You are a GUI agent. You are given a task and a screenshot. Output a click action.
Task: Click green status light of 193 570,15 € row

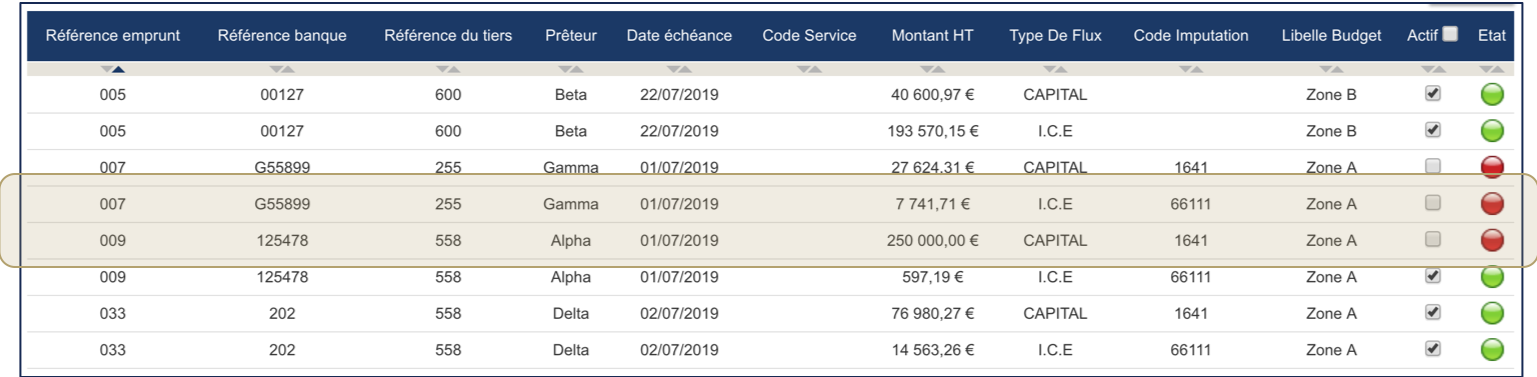(1492, 131)
